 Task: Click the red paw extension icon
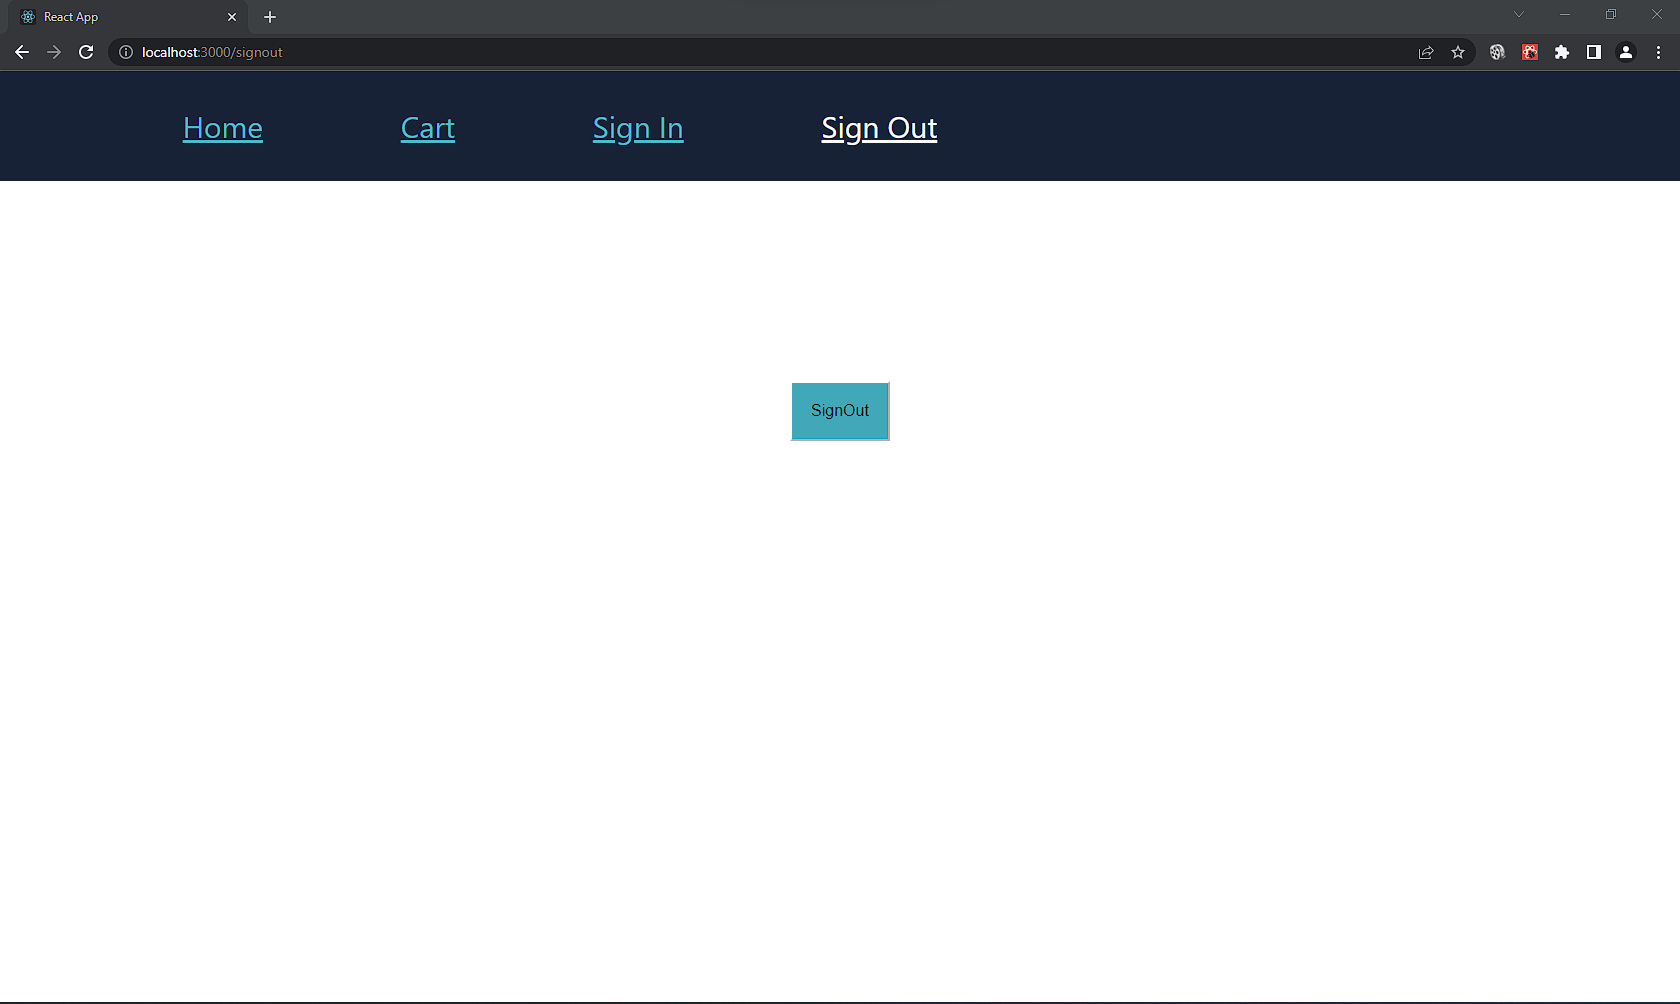(1529, 52)
